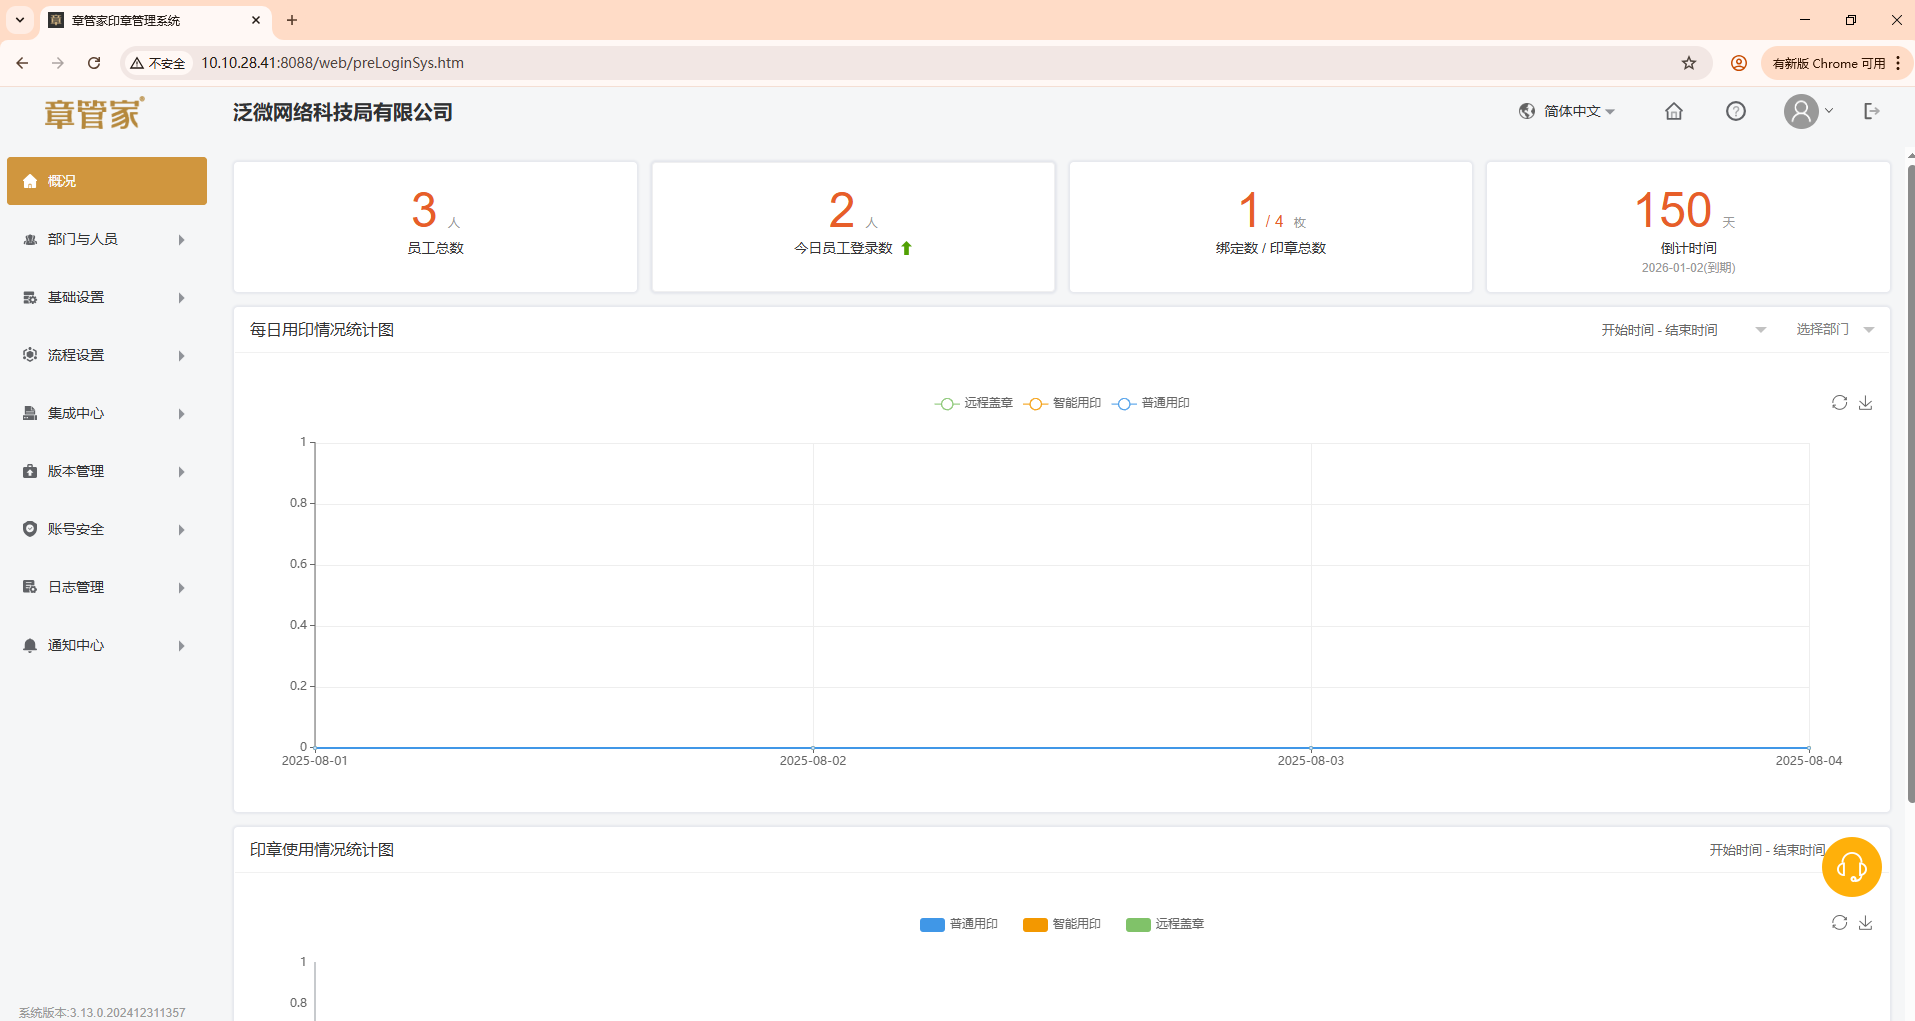Click the 集成中心 sidebar icon
1915x1021 pixels.
[x=30, y=413]
